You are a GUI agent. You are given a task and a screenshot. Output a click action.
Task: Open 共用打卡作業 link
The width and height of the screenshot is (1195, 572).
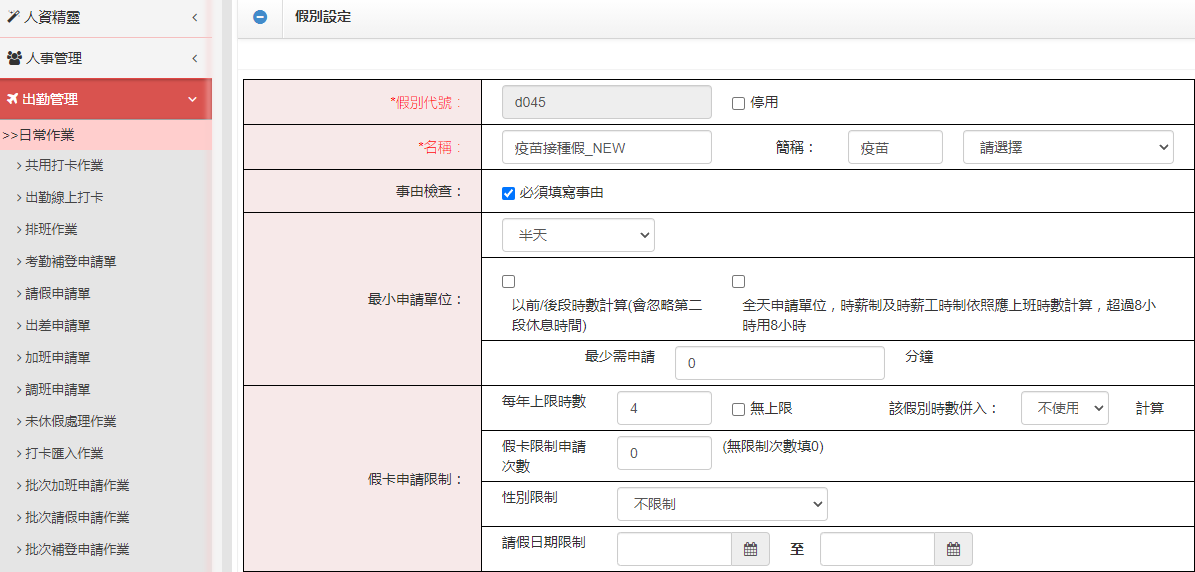click(64, 165)
